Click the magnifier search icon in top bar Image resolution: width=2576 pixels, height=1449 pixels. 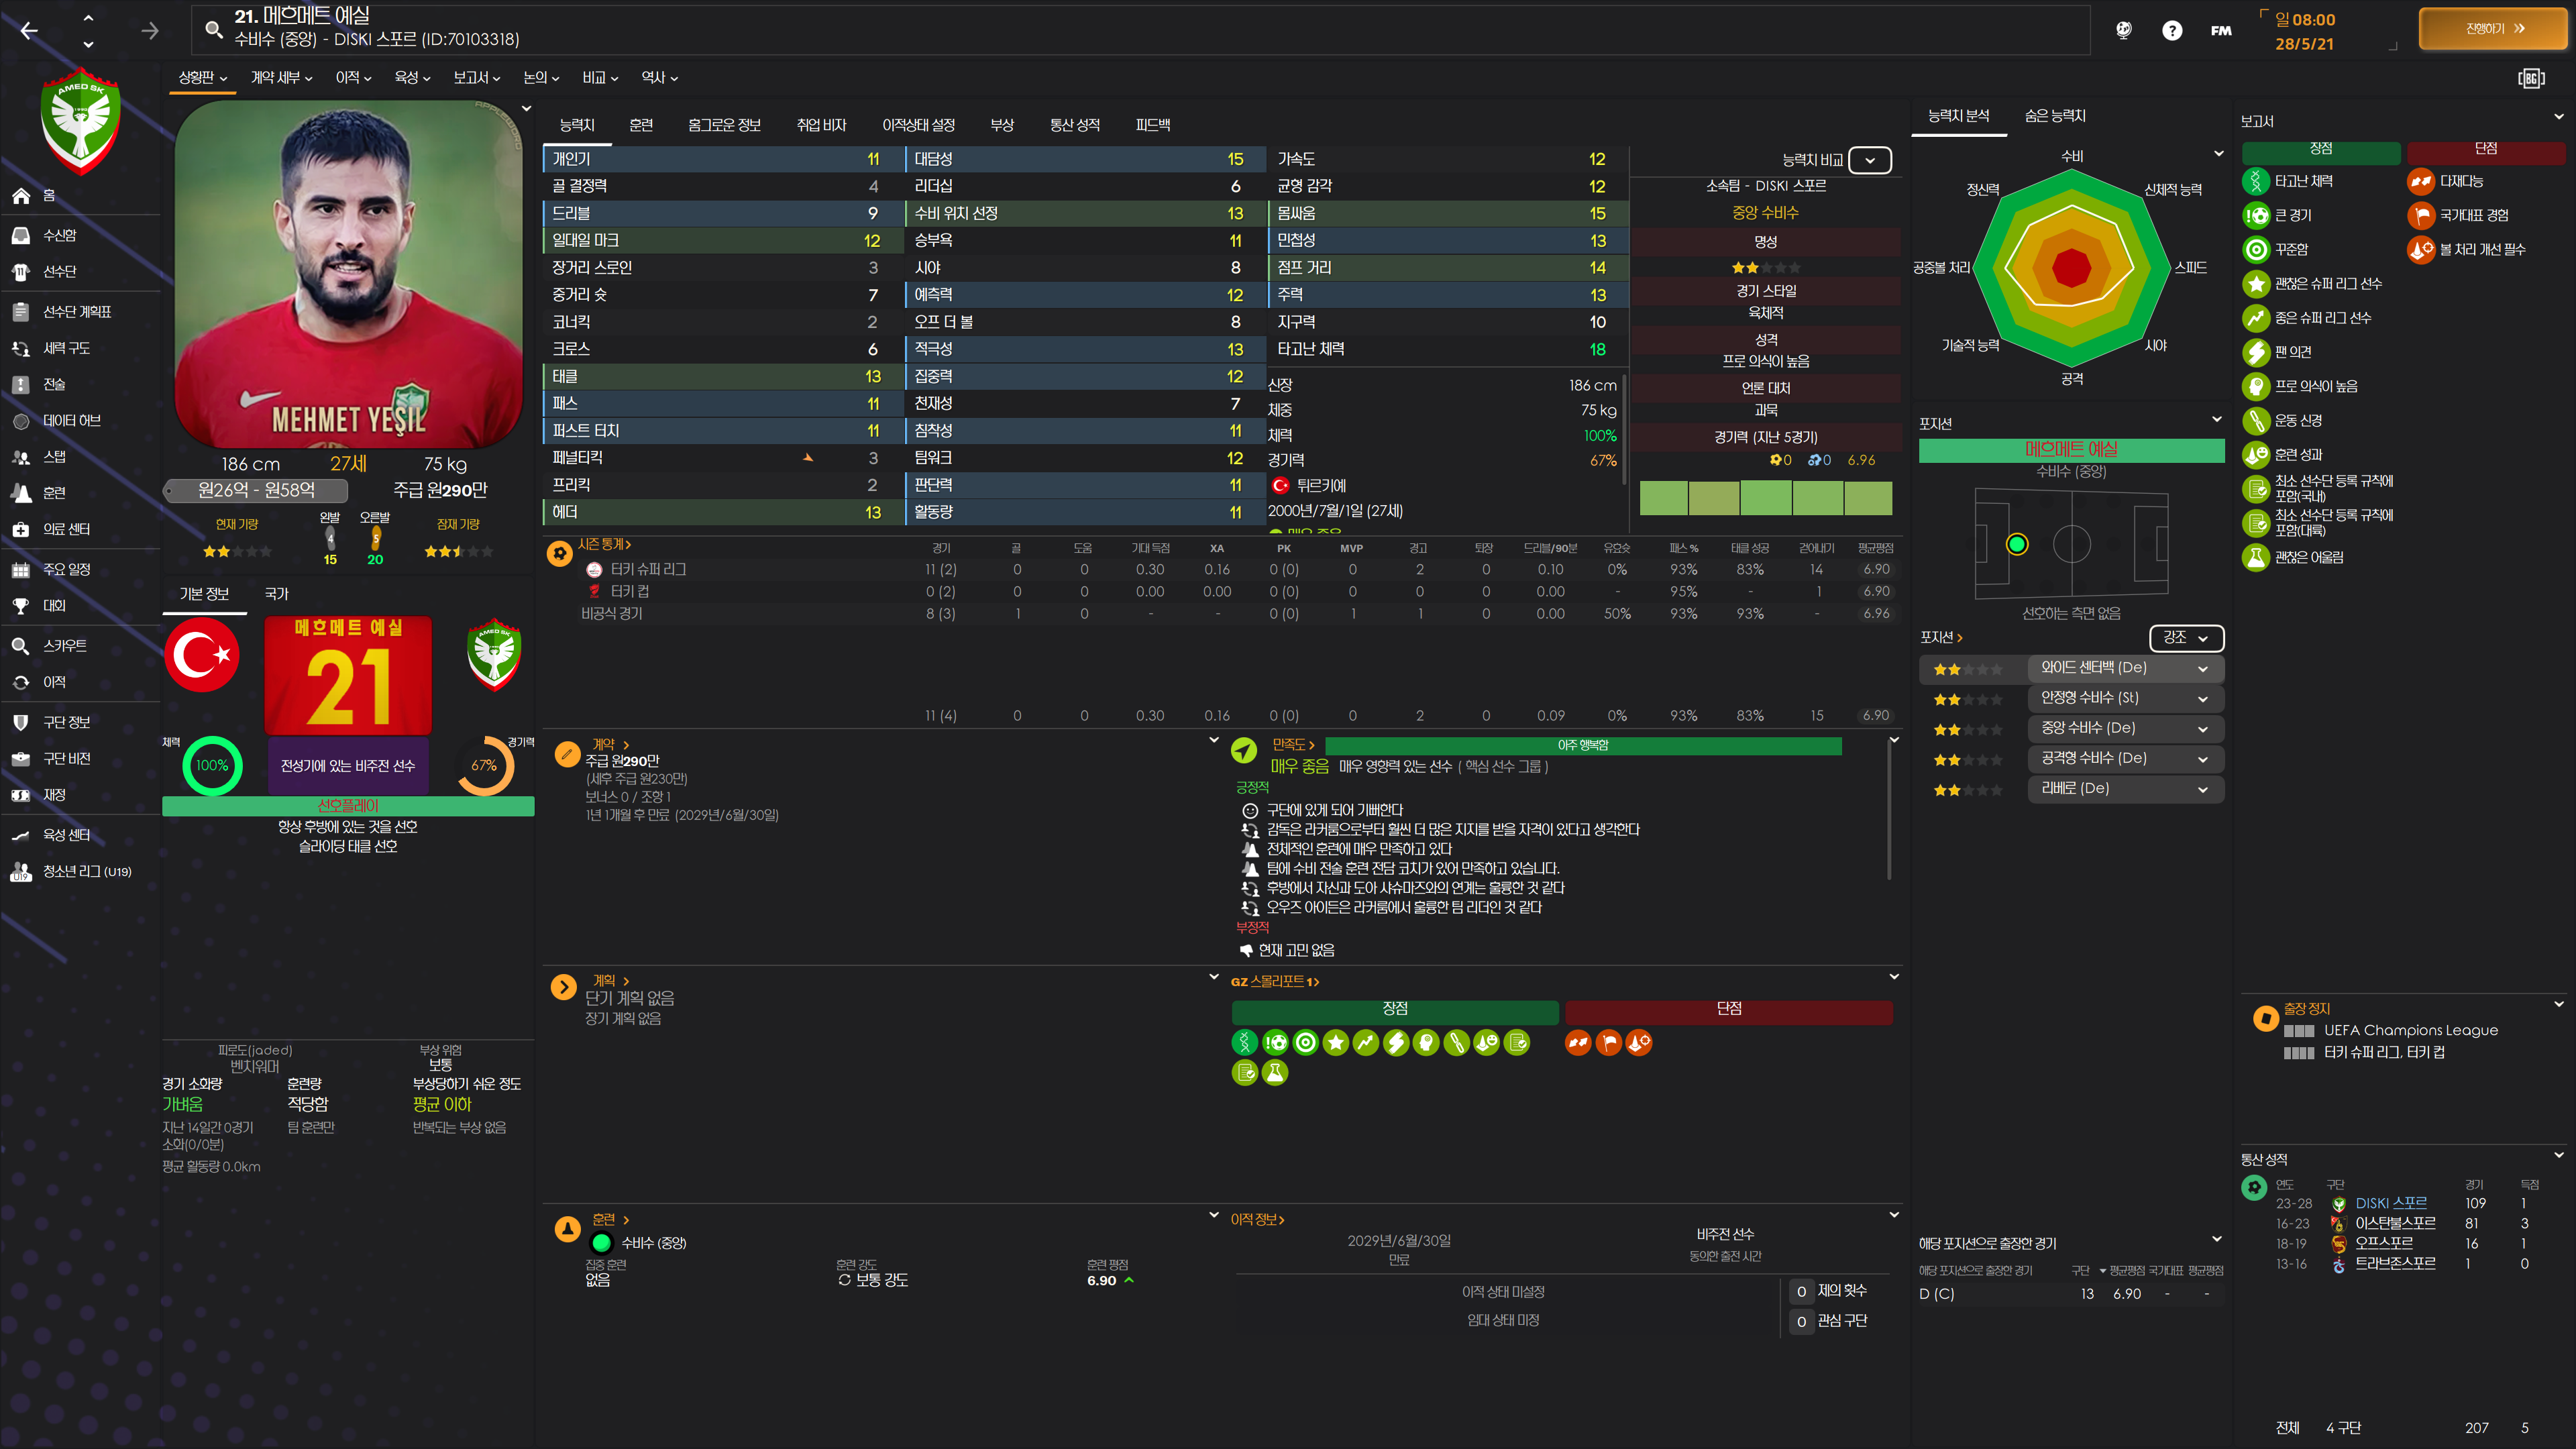[x=213, y=29]
